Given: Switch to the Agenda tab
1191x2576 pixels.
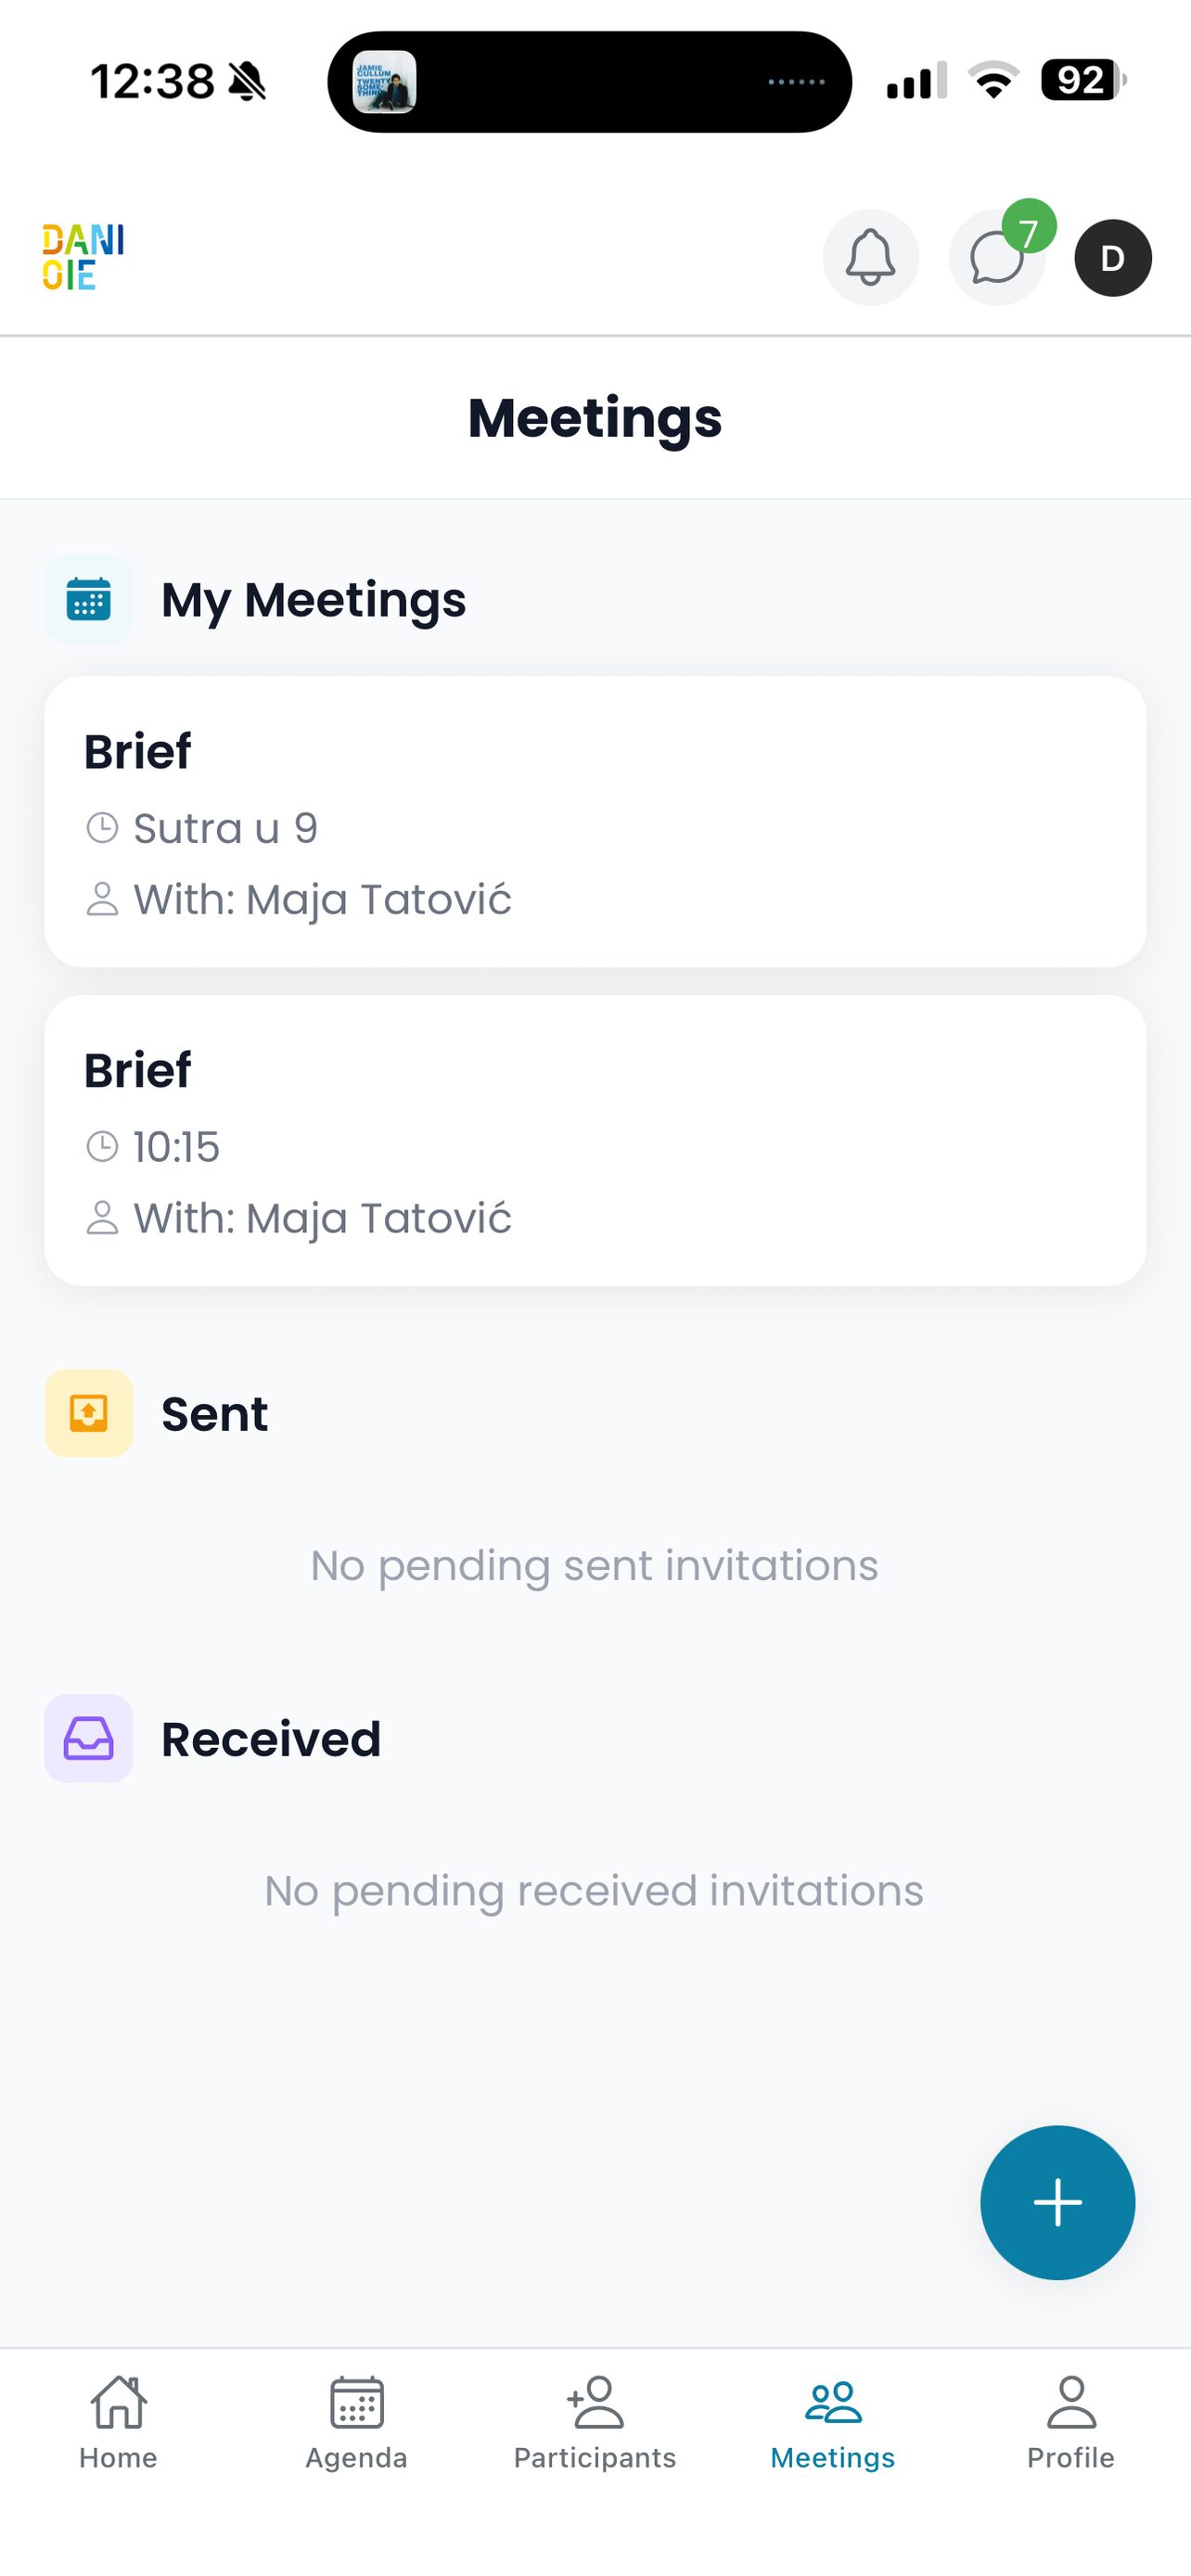Looking at the screenshot, I should (x=356, y=2422).
